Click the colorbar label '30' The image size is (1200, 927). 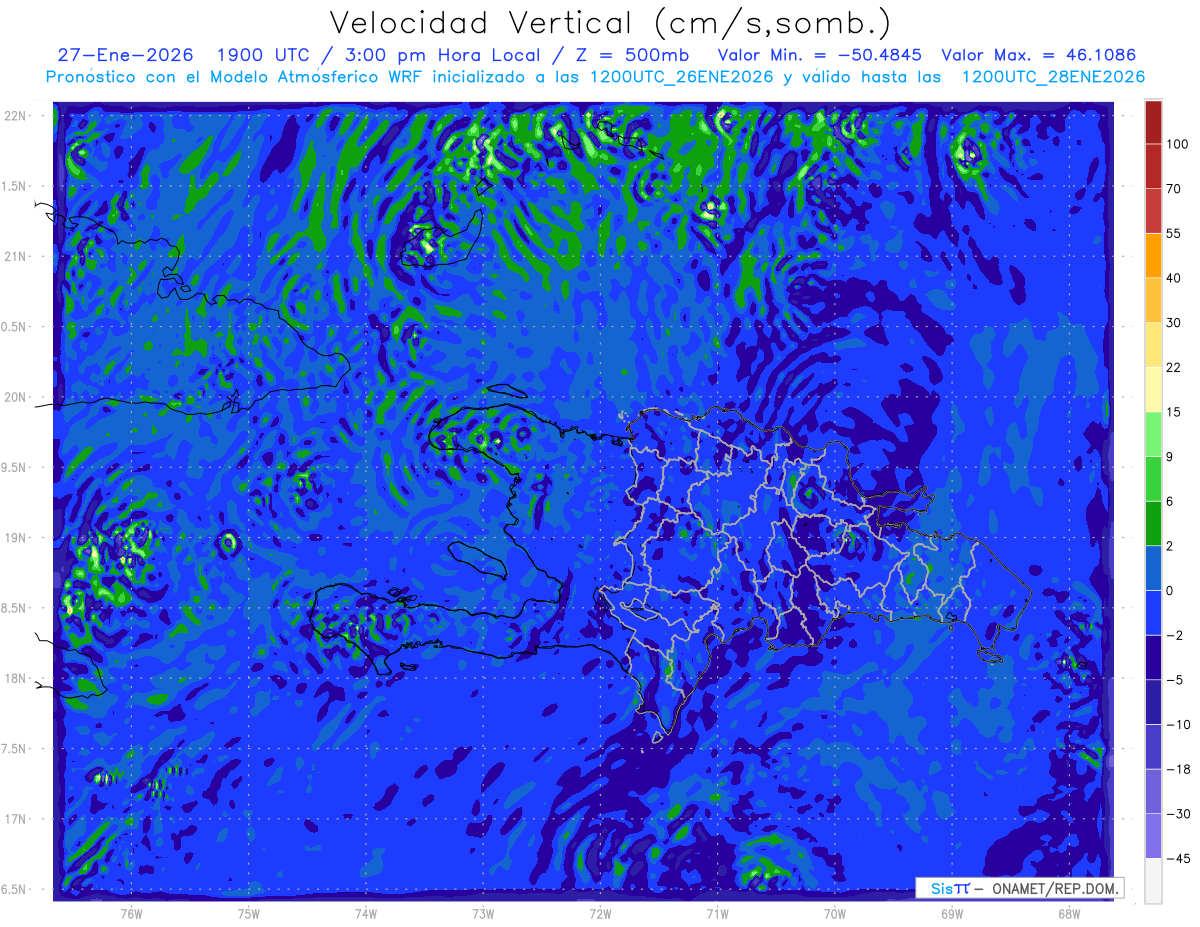tap(1174, 323)
